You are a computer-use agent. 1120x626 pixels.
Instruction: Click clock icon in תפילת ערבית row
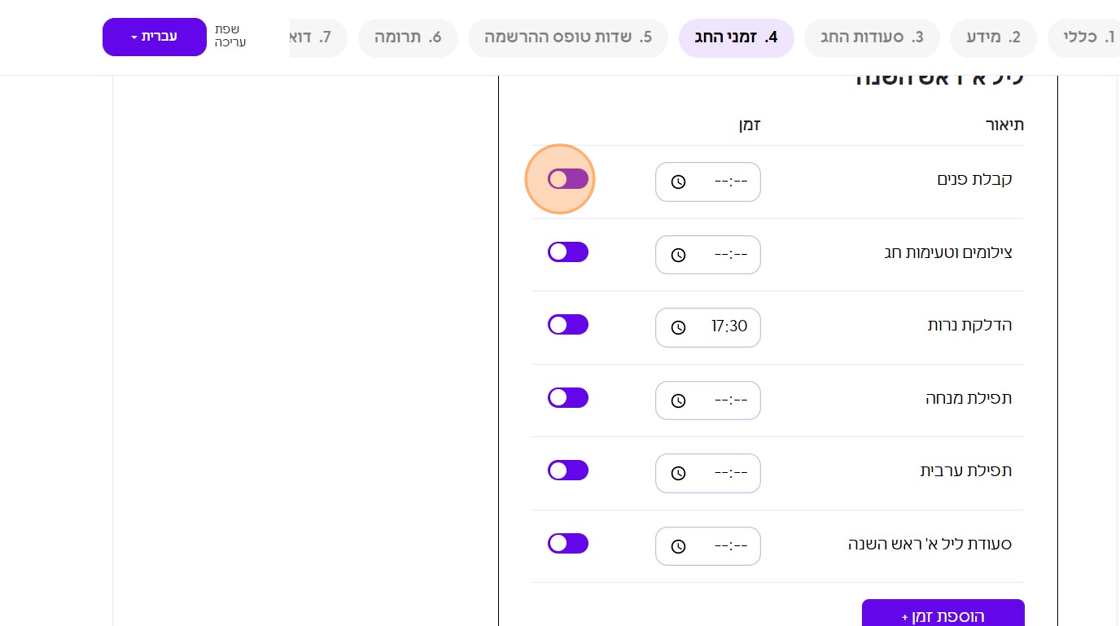point(678,473)
